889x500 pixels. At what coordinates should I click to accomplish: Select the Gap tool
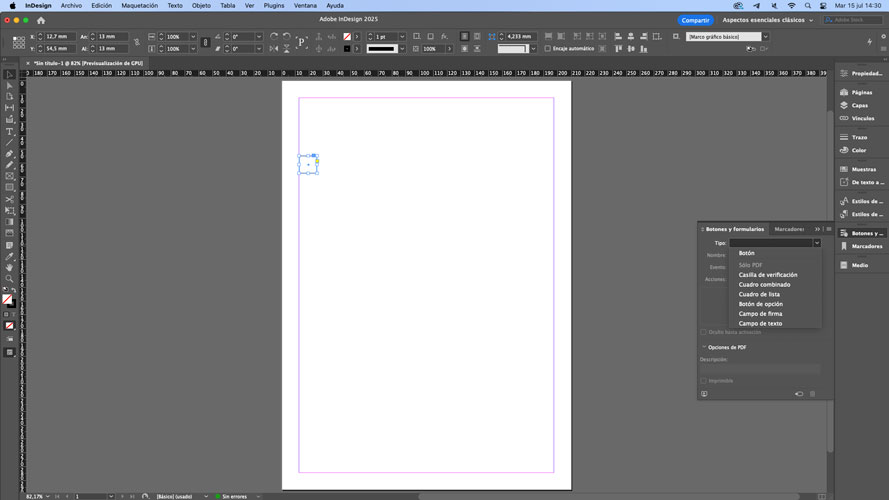point(10,108)
